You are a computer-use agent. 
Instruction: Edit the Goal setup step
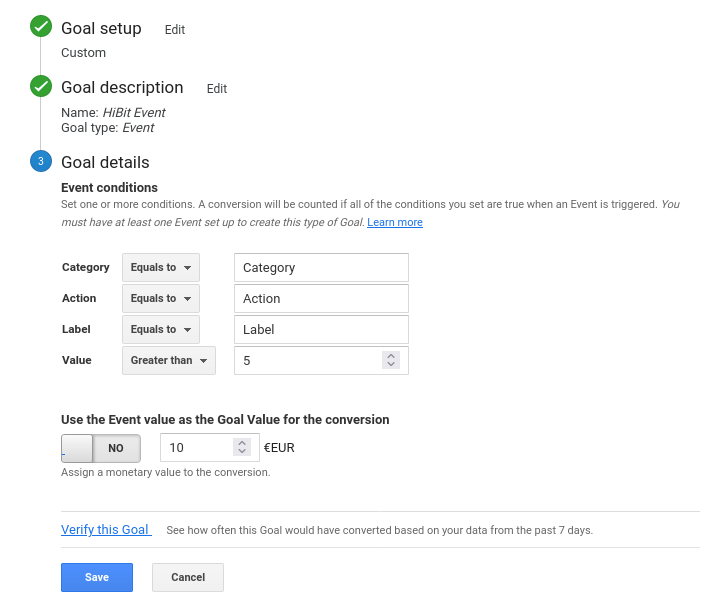[175, 30]
